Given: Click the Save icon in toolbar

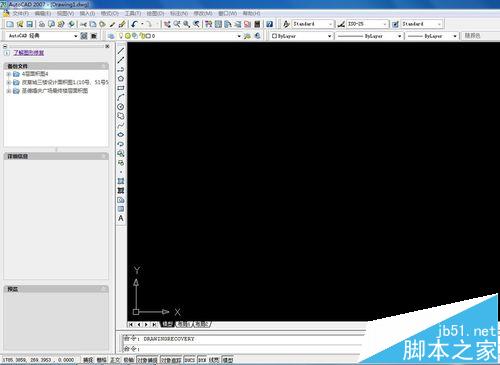Looking at the screenshot, I should 29,24.
